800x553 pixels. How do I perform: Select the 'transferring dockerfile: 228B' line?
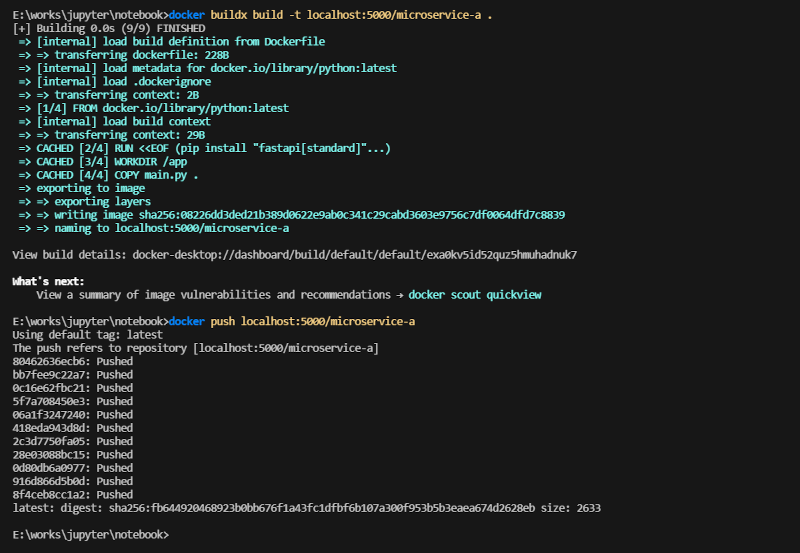pyautogui.click(x=123, y=55)
